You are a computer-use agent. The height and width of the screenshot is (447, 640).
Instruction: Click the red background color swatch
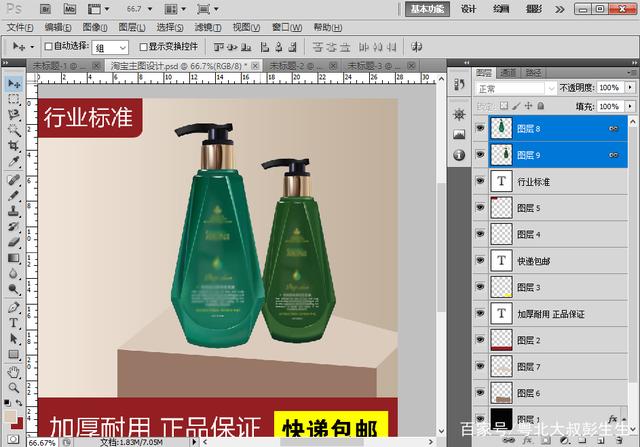point(19,425)
